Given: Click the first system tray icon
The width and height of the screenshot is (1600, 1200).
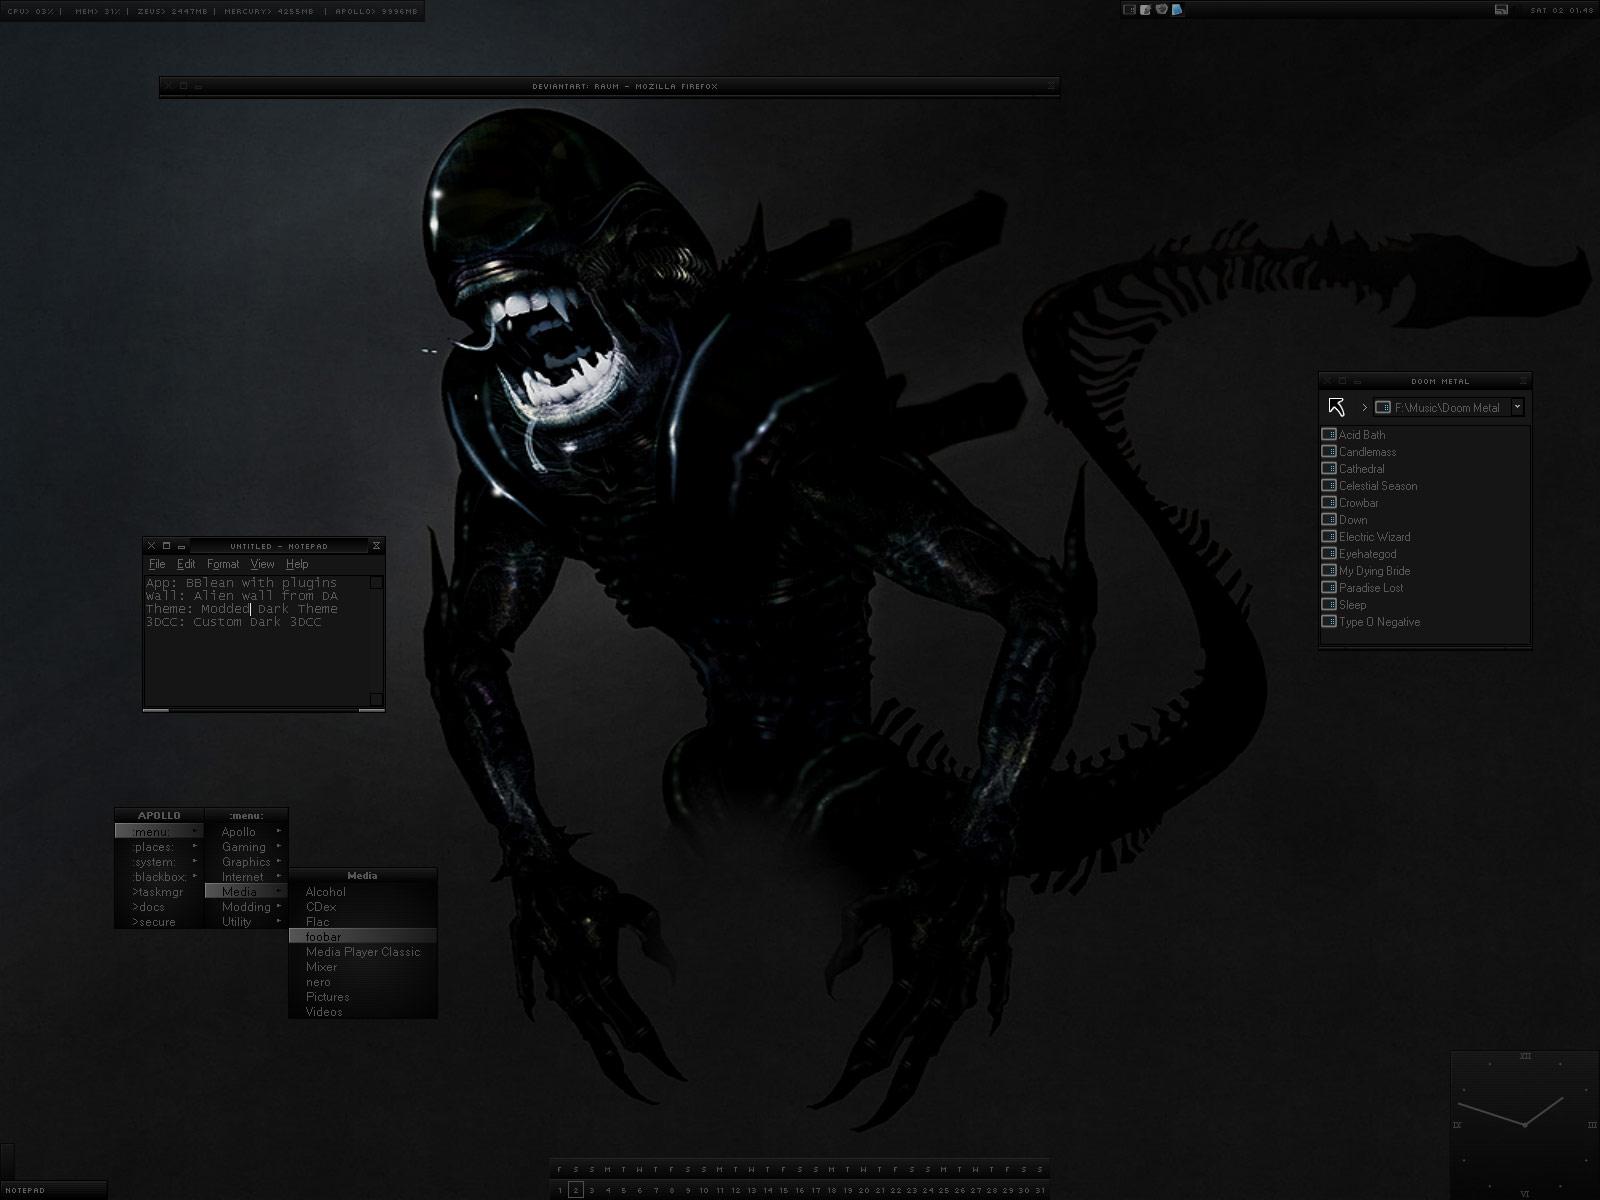Looking at the screenshot, I should [1129, 9].
